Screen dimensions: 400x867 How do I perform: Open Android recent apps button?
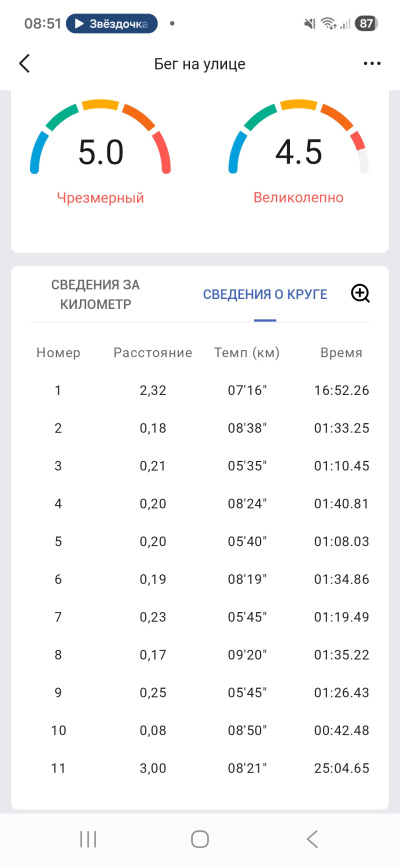88,839
